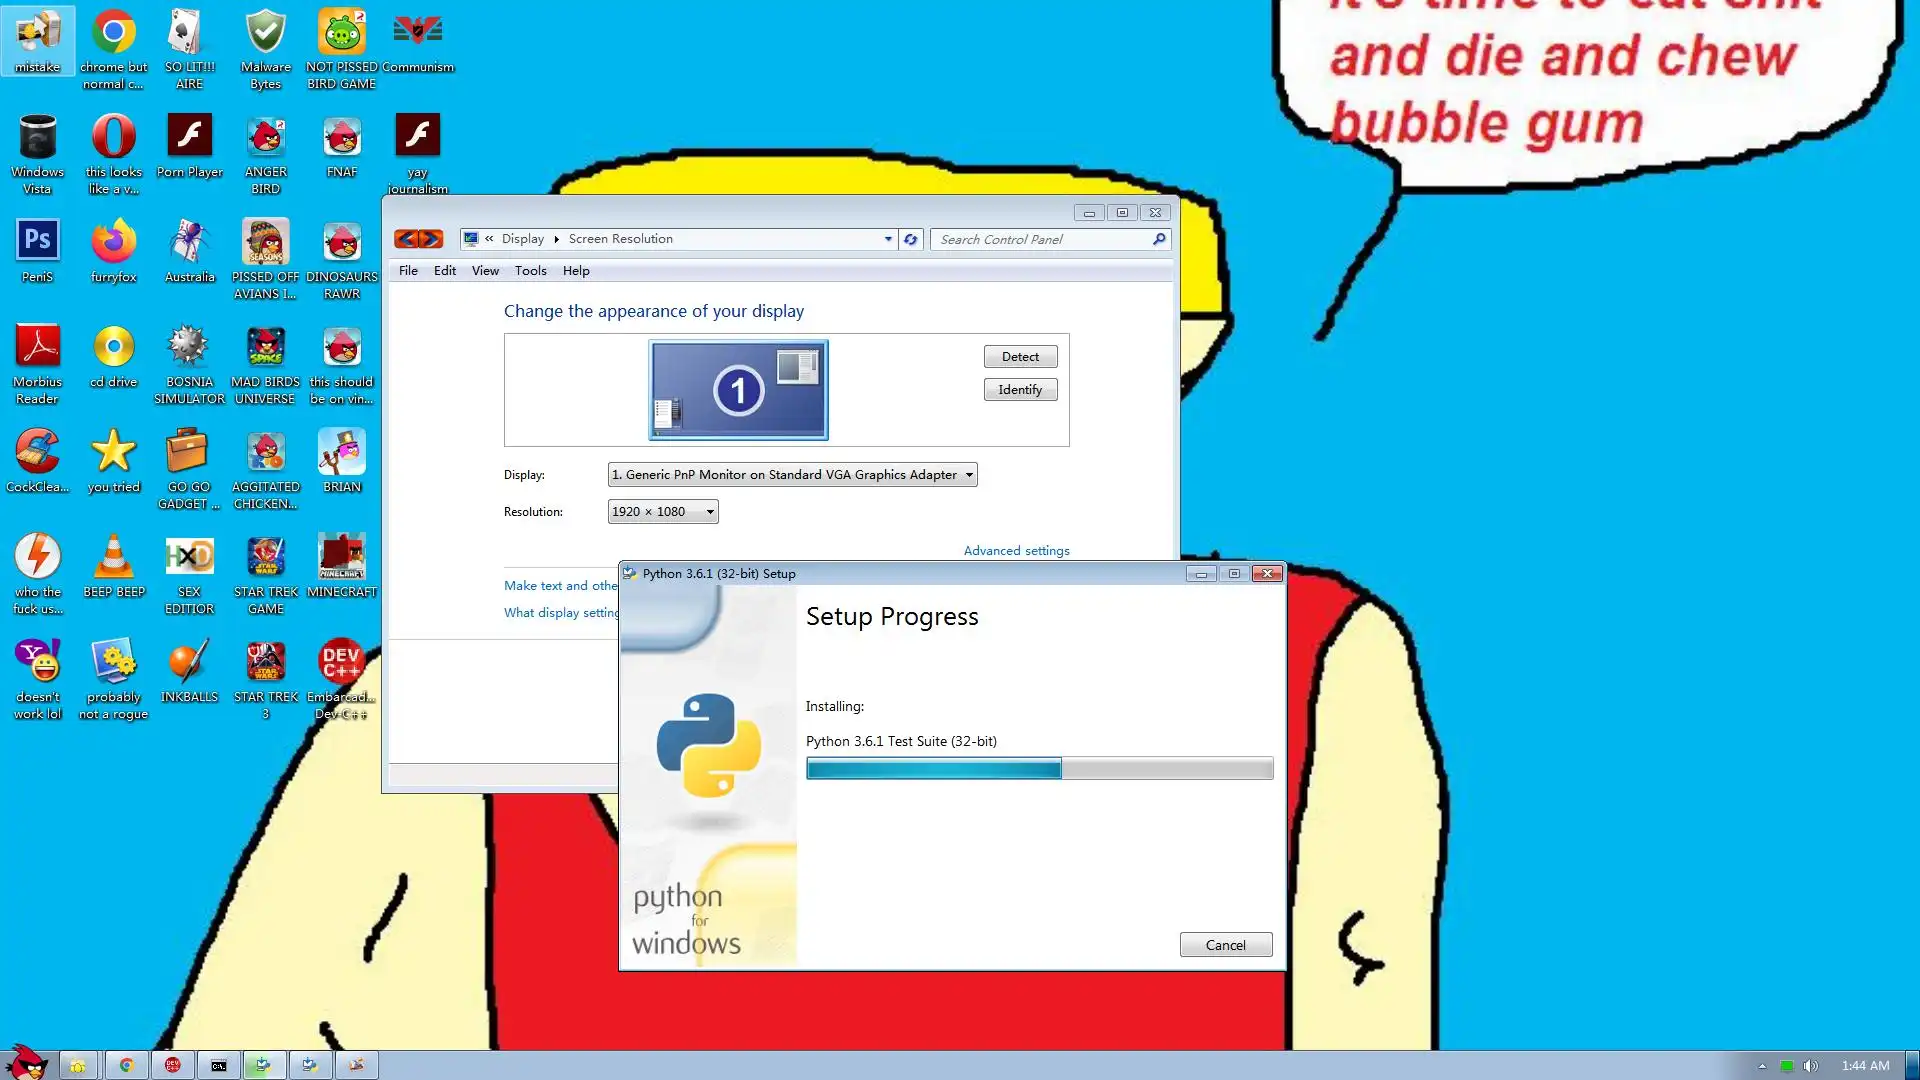Click the search magnifier in Control Panel search
Screen dimensions: 1920x1080
pyautogui.click(x=1158, y=239)
